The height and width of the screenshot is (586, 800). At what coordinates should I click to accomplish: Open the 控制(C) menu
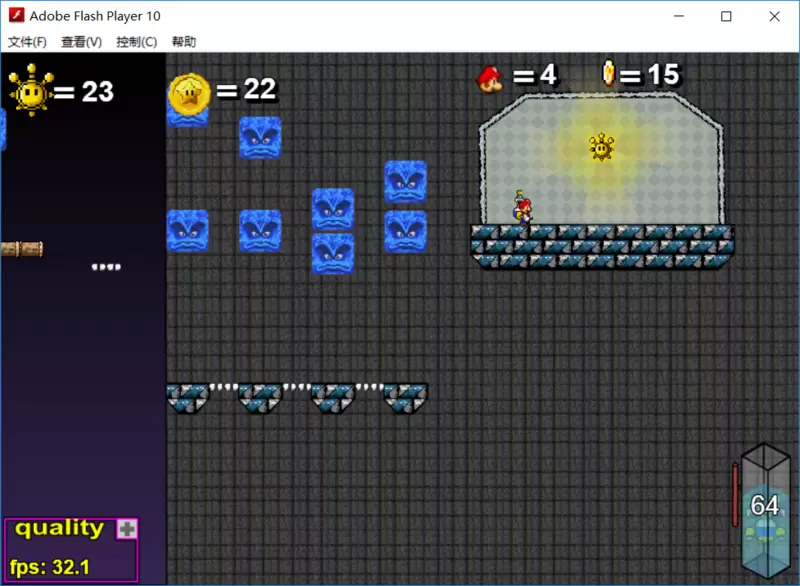tap(137, 42)
